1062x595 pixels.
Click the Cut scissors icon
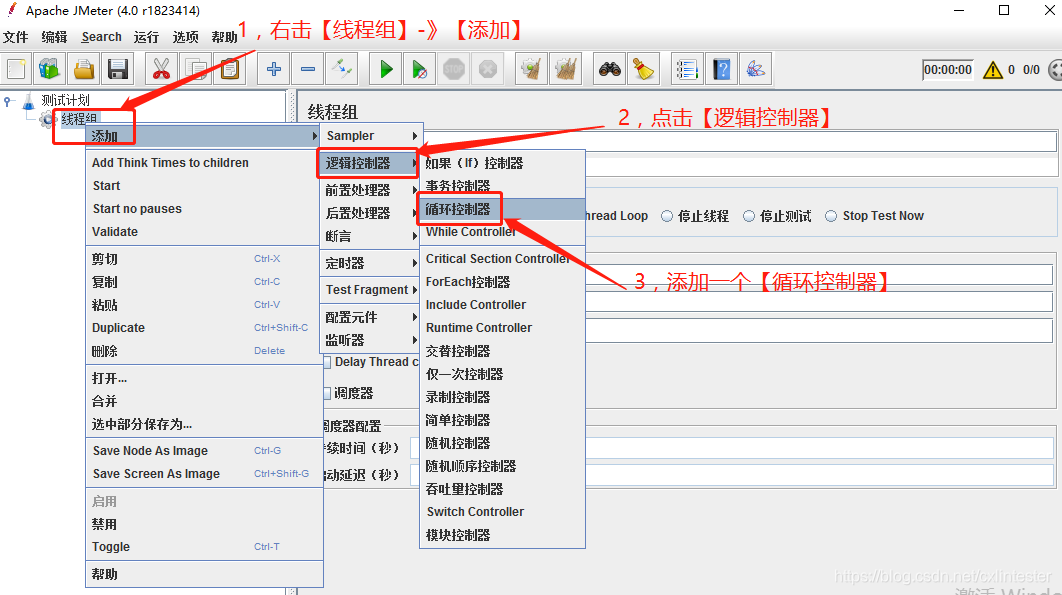point(161,69)
